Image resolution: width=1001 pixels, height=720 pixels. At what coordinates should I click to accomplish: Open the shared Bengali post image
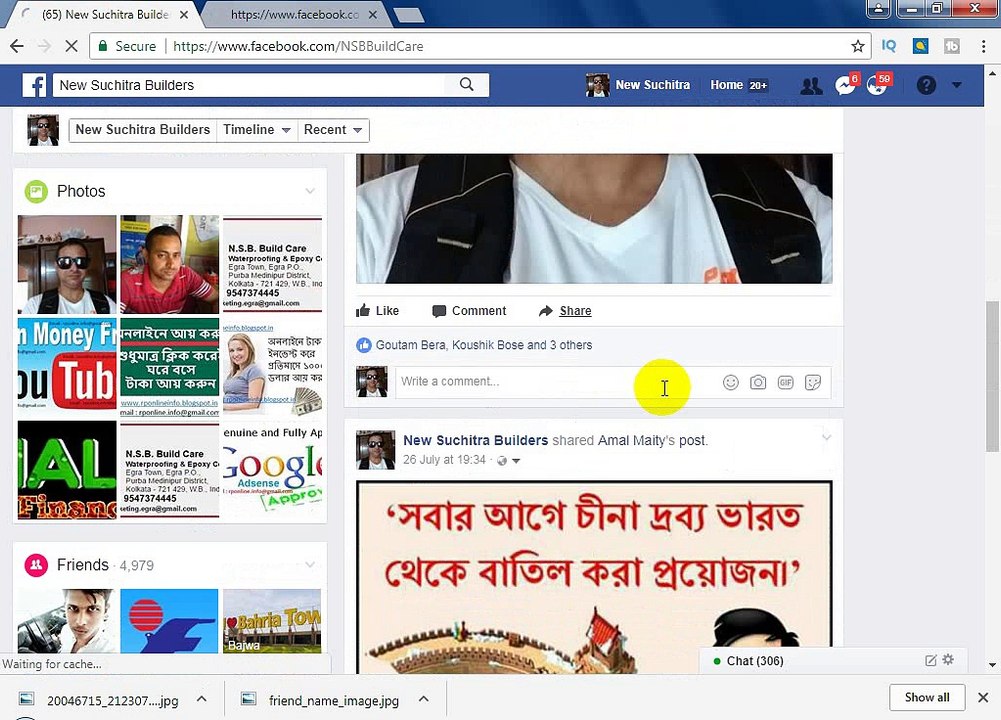(x=594, y=578)
